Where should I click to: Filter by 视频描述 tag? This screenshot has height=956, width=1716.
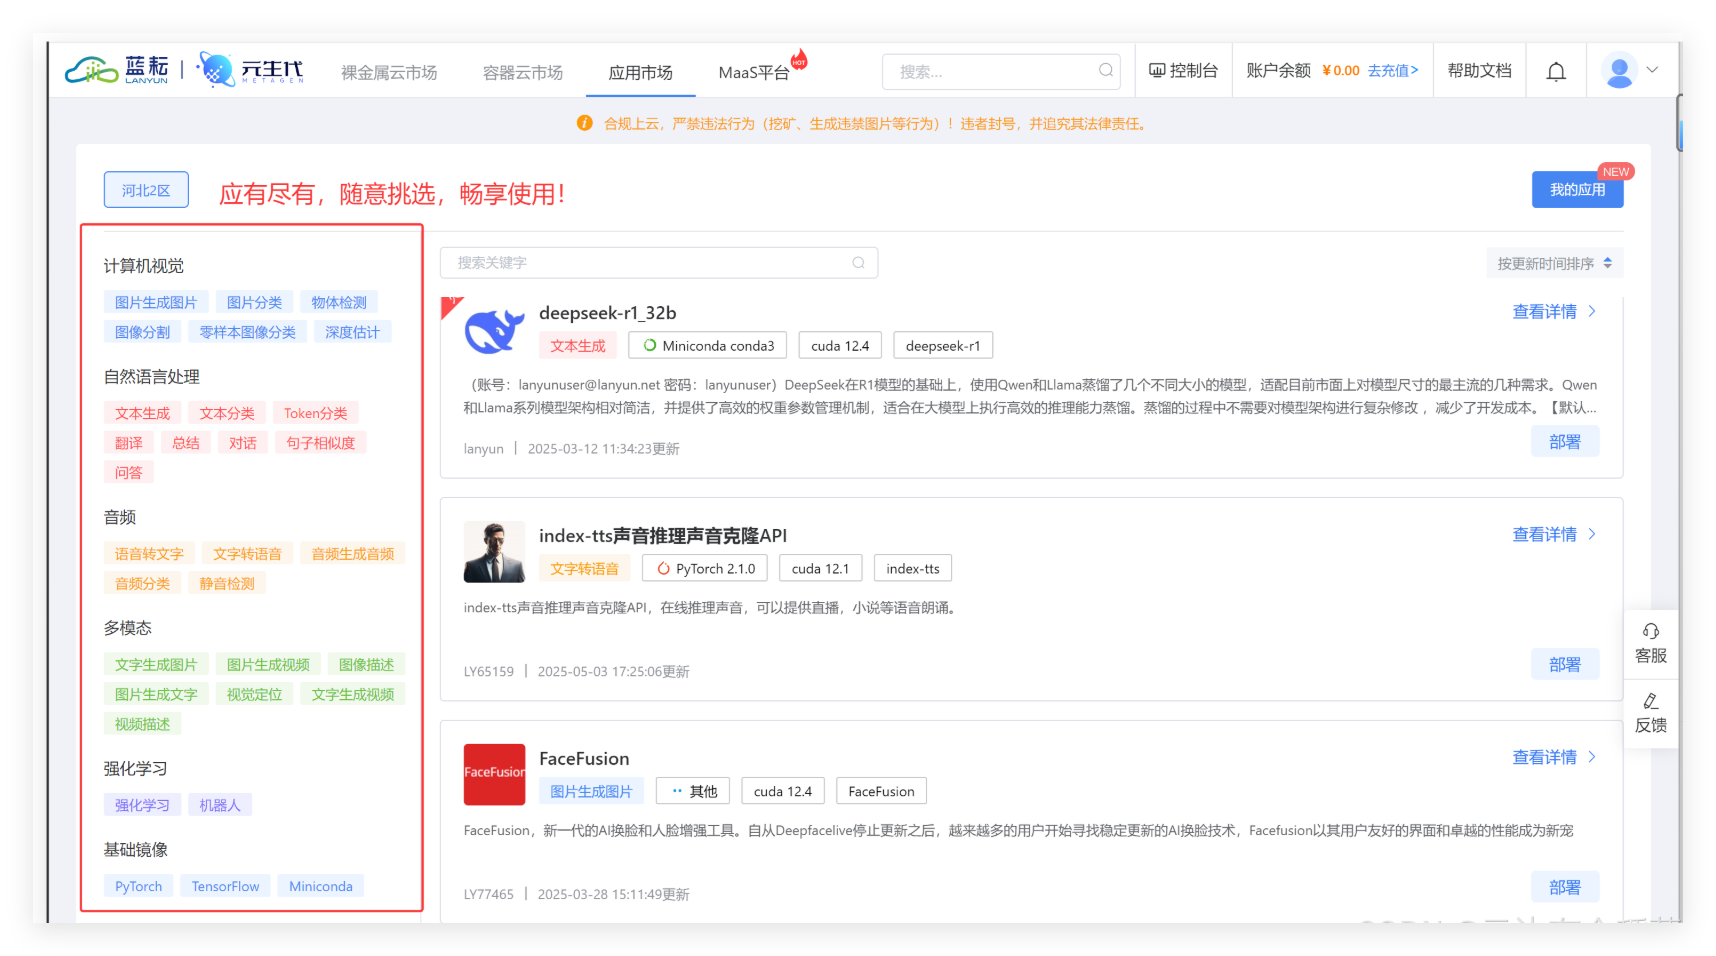142,725
